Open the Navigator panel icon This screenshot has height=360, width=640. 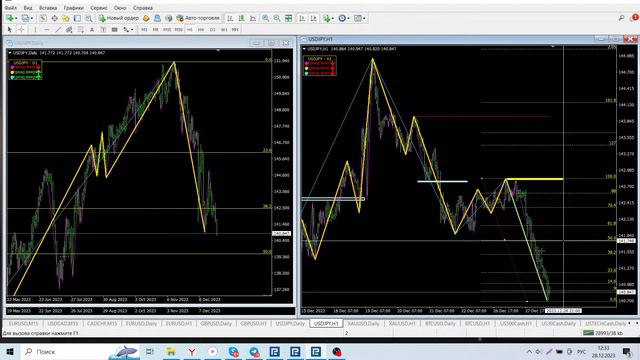[x=66, y=18]
